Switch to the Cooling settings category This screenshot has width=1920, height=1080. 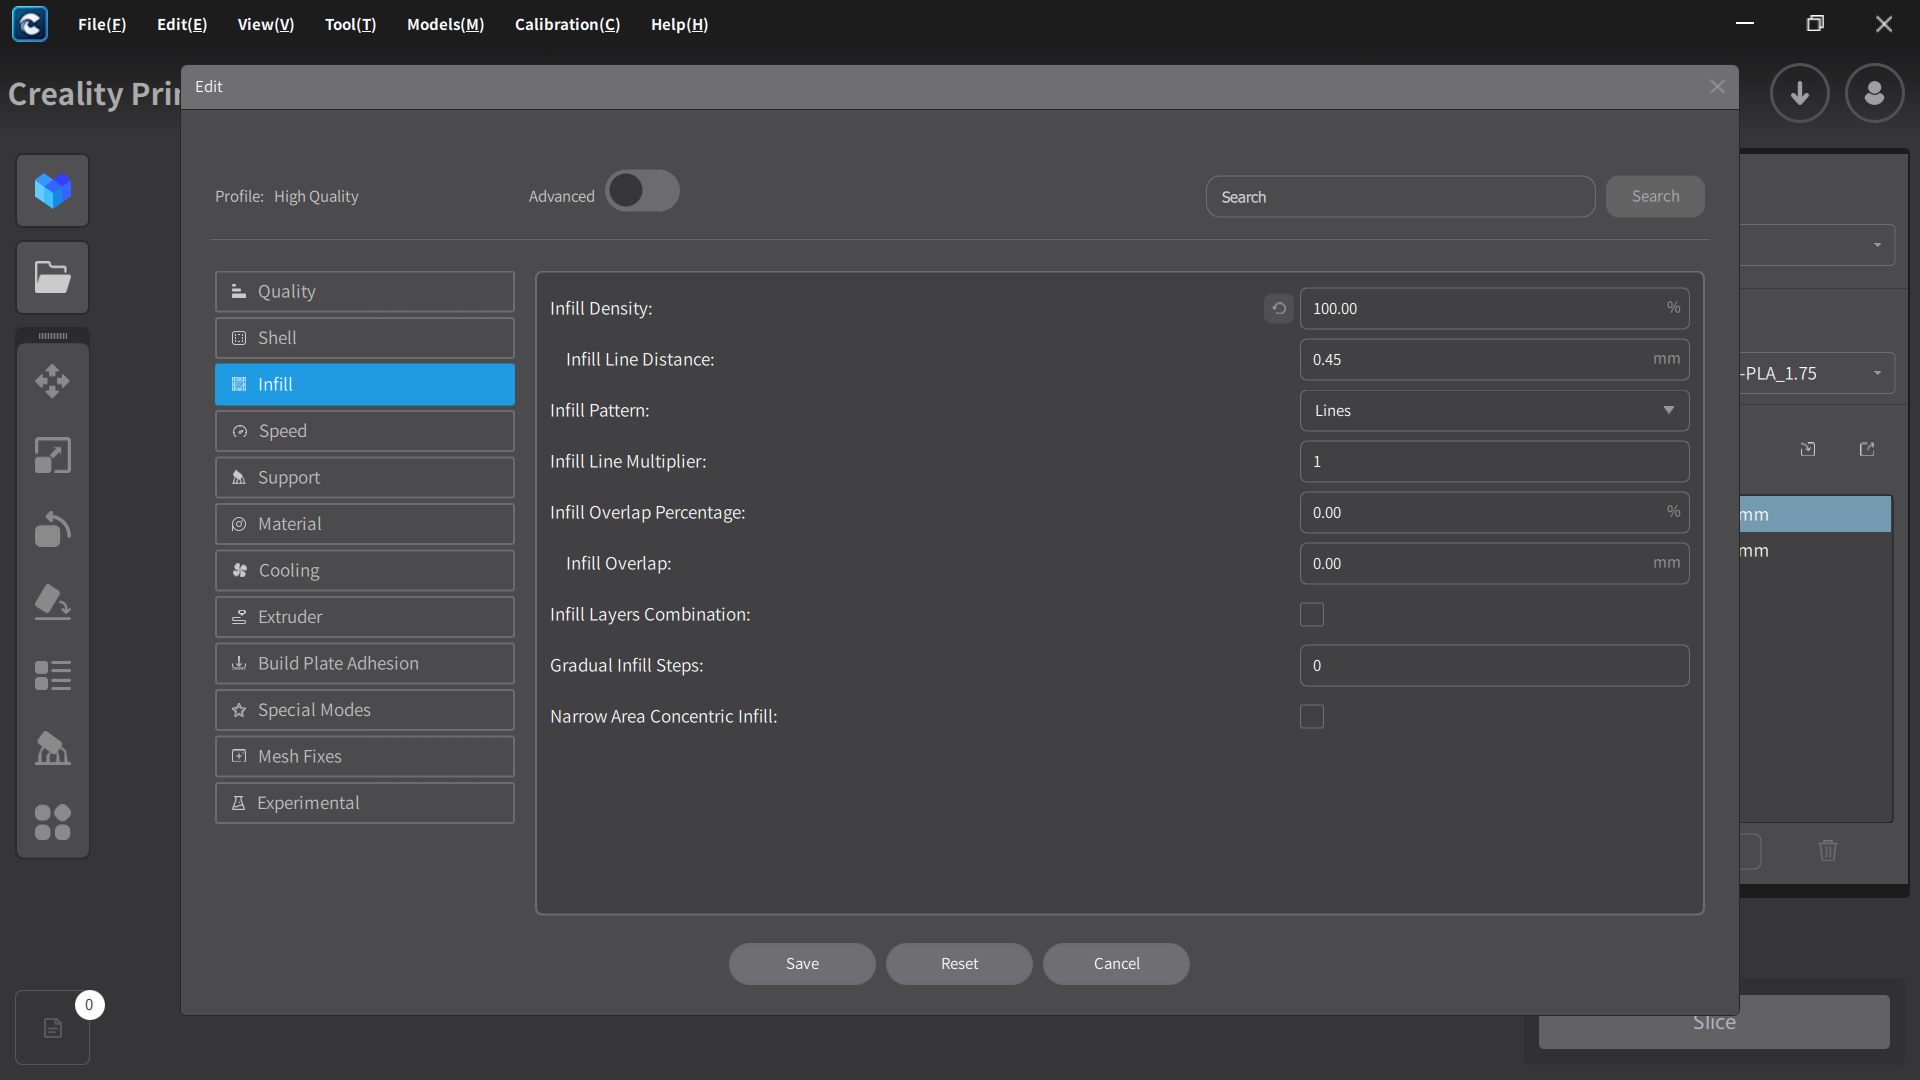coord(365,571)
